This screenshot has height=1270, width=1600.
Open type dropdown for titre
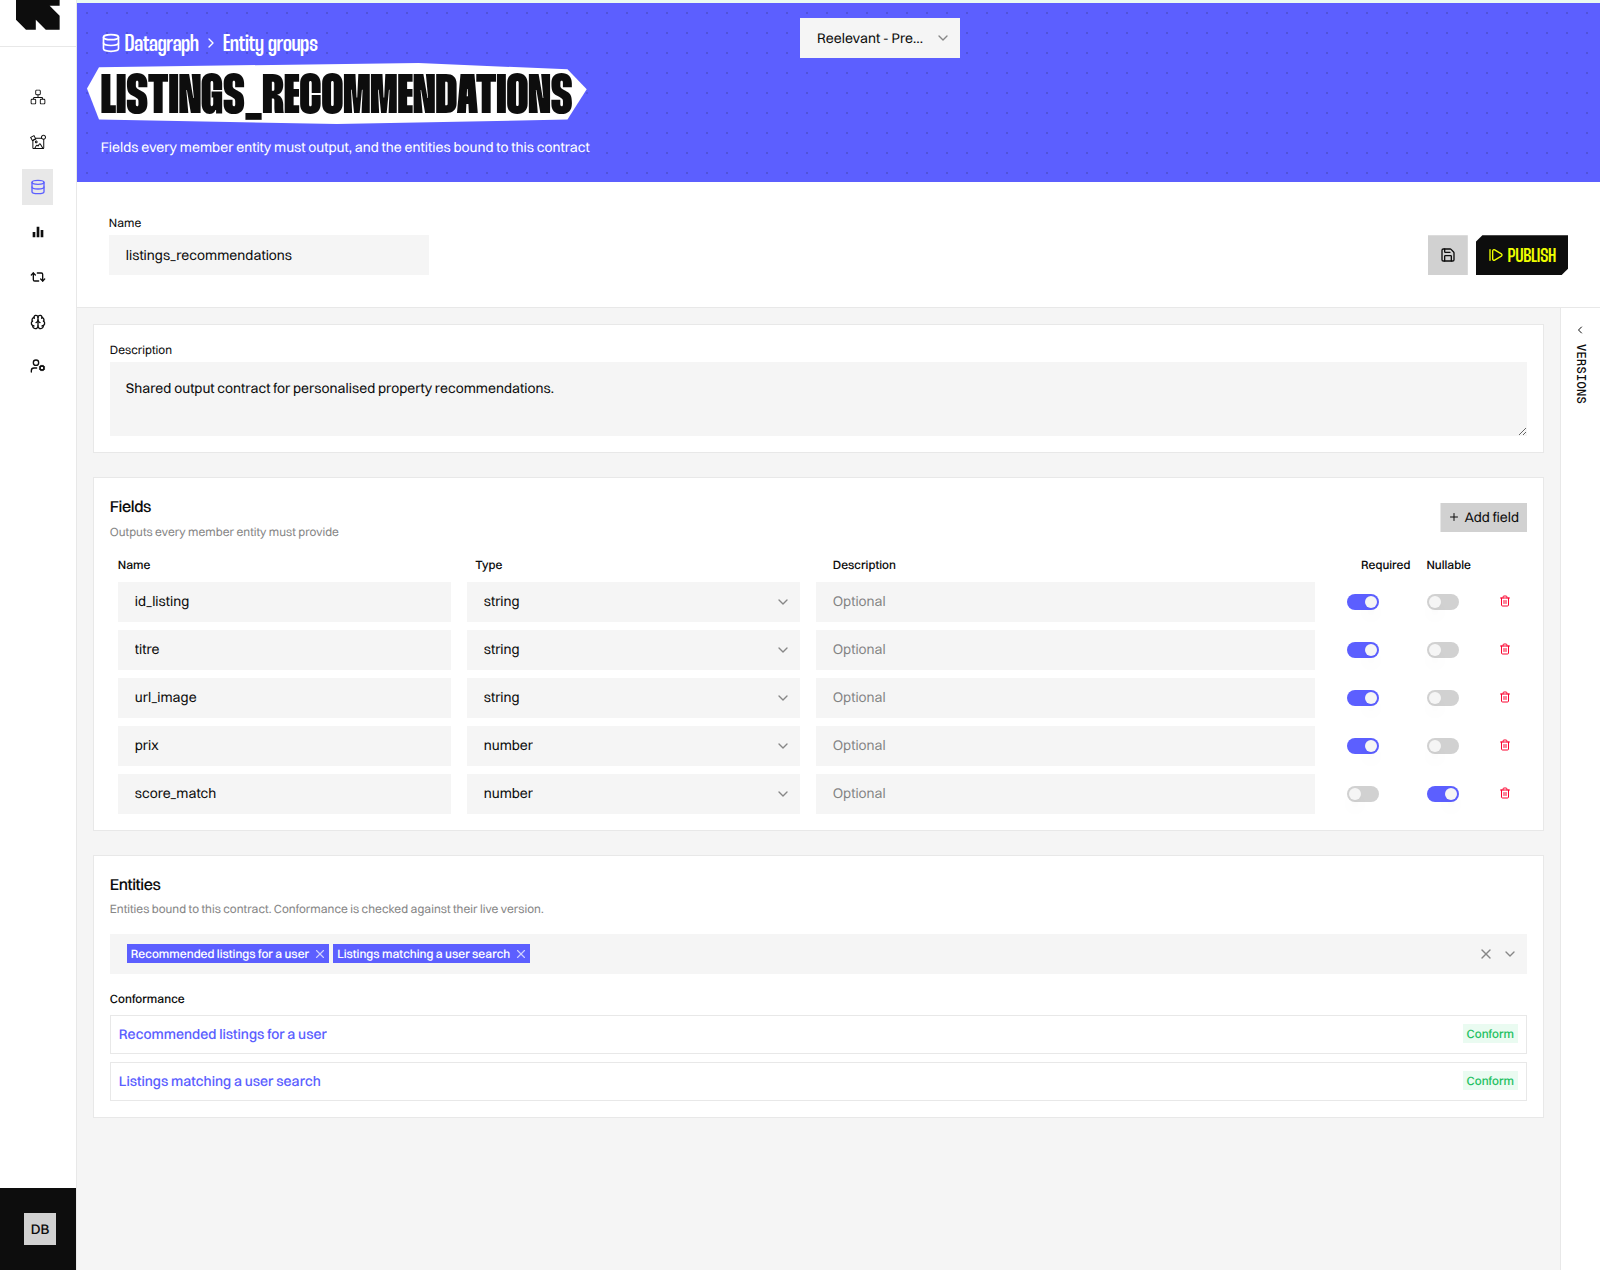pyautogui.click(x=633, y=650)
